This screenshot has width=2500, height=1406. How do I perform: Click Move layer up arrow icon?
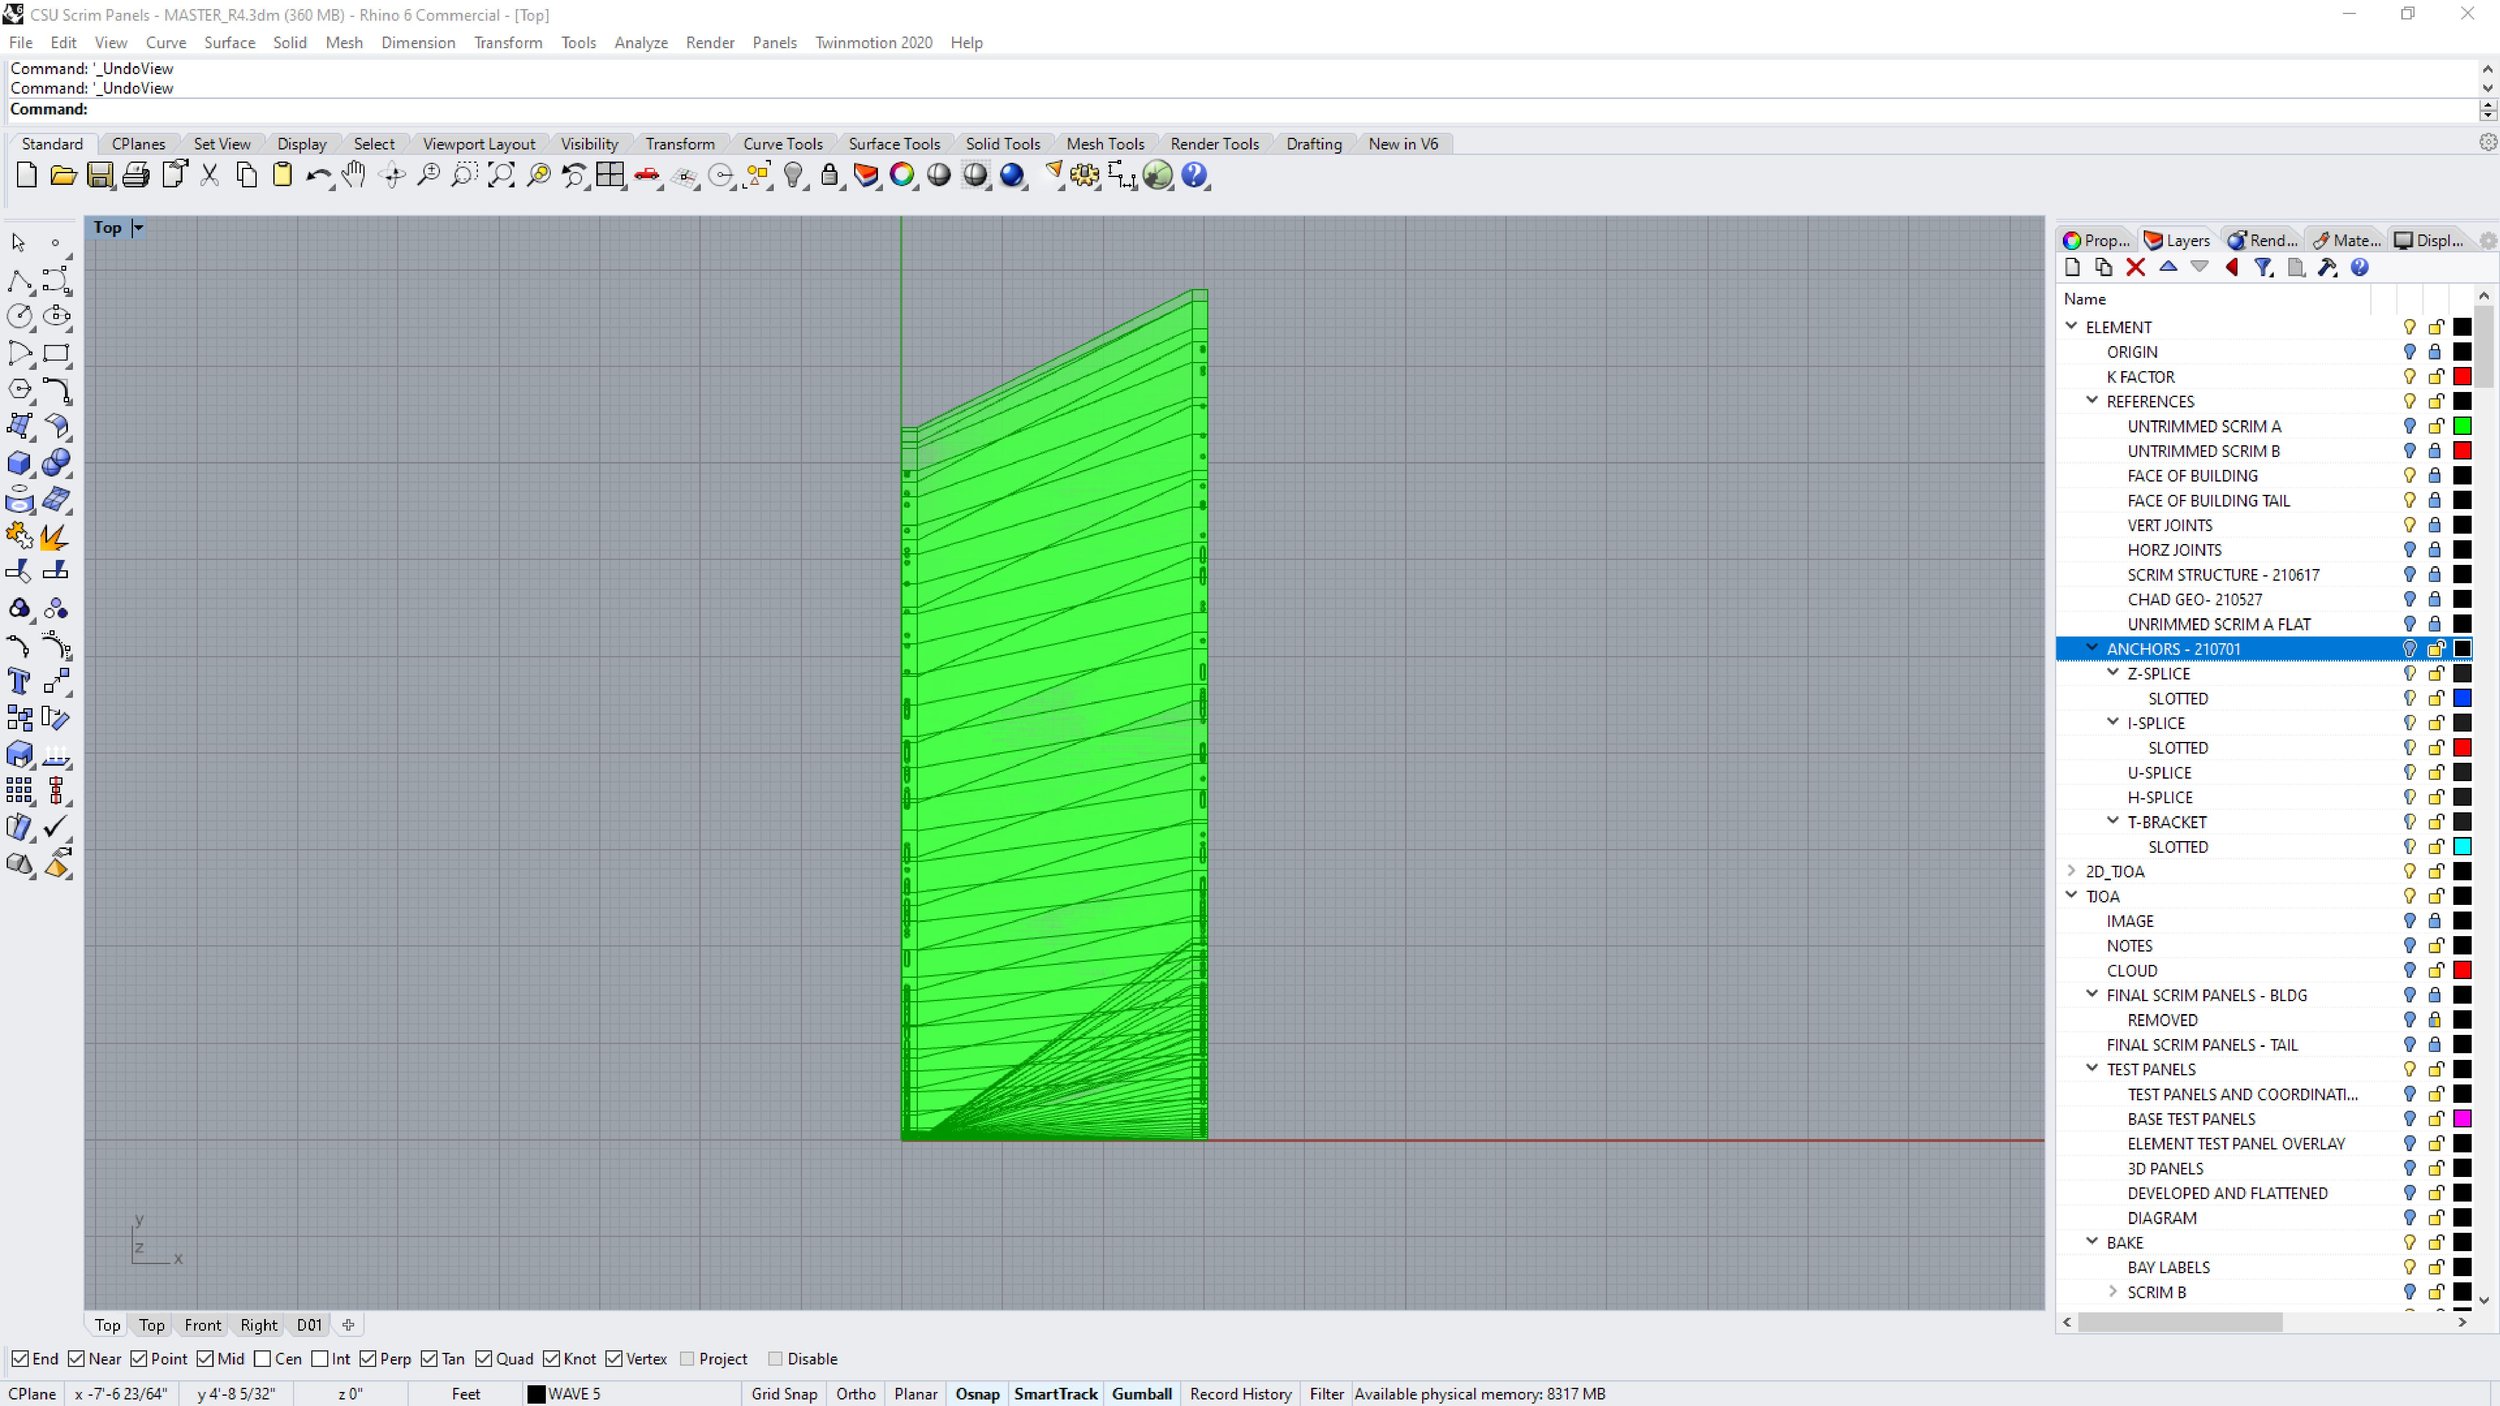point(2168,267)
